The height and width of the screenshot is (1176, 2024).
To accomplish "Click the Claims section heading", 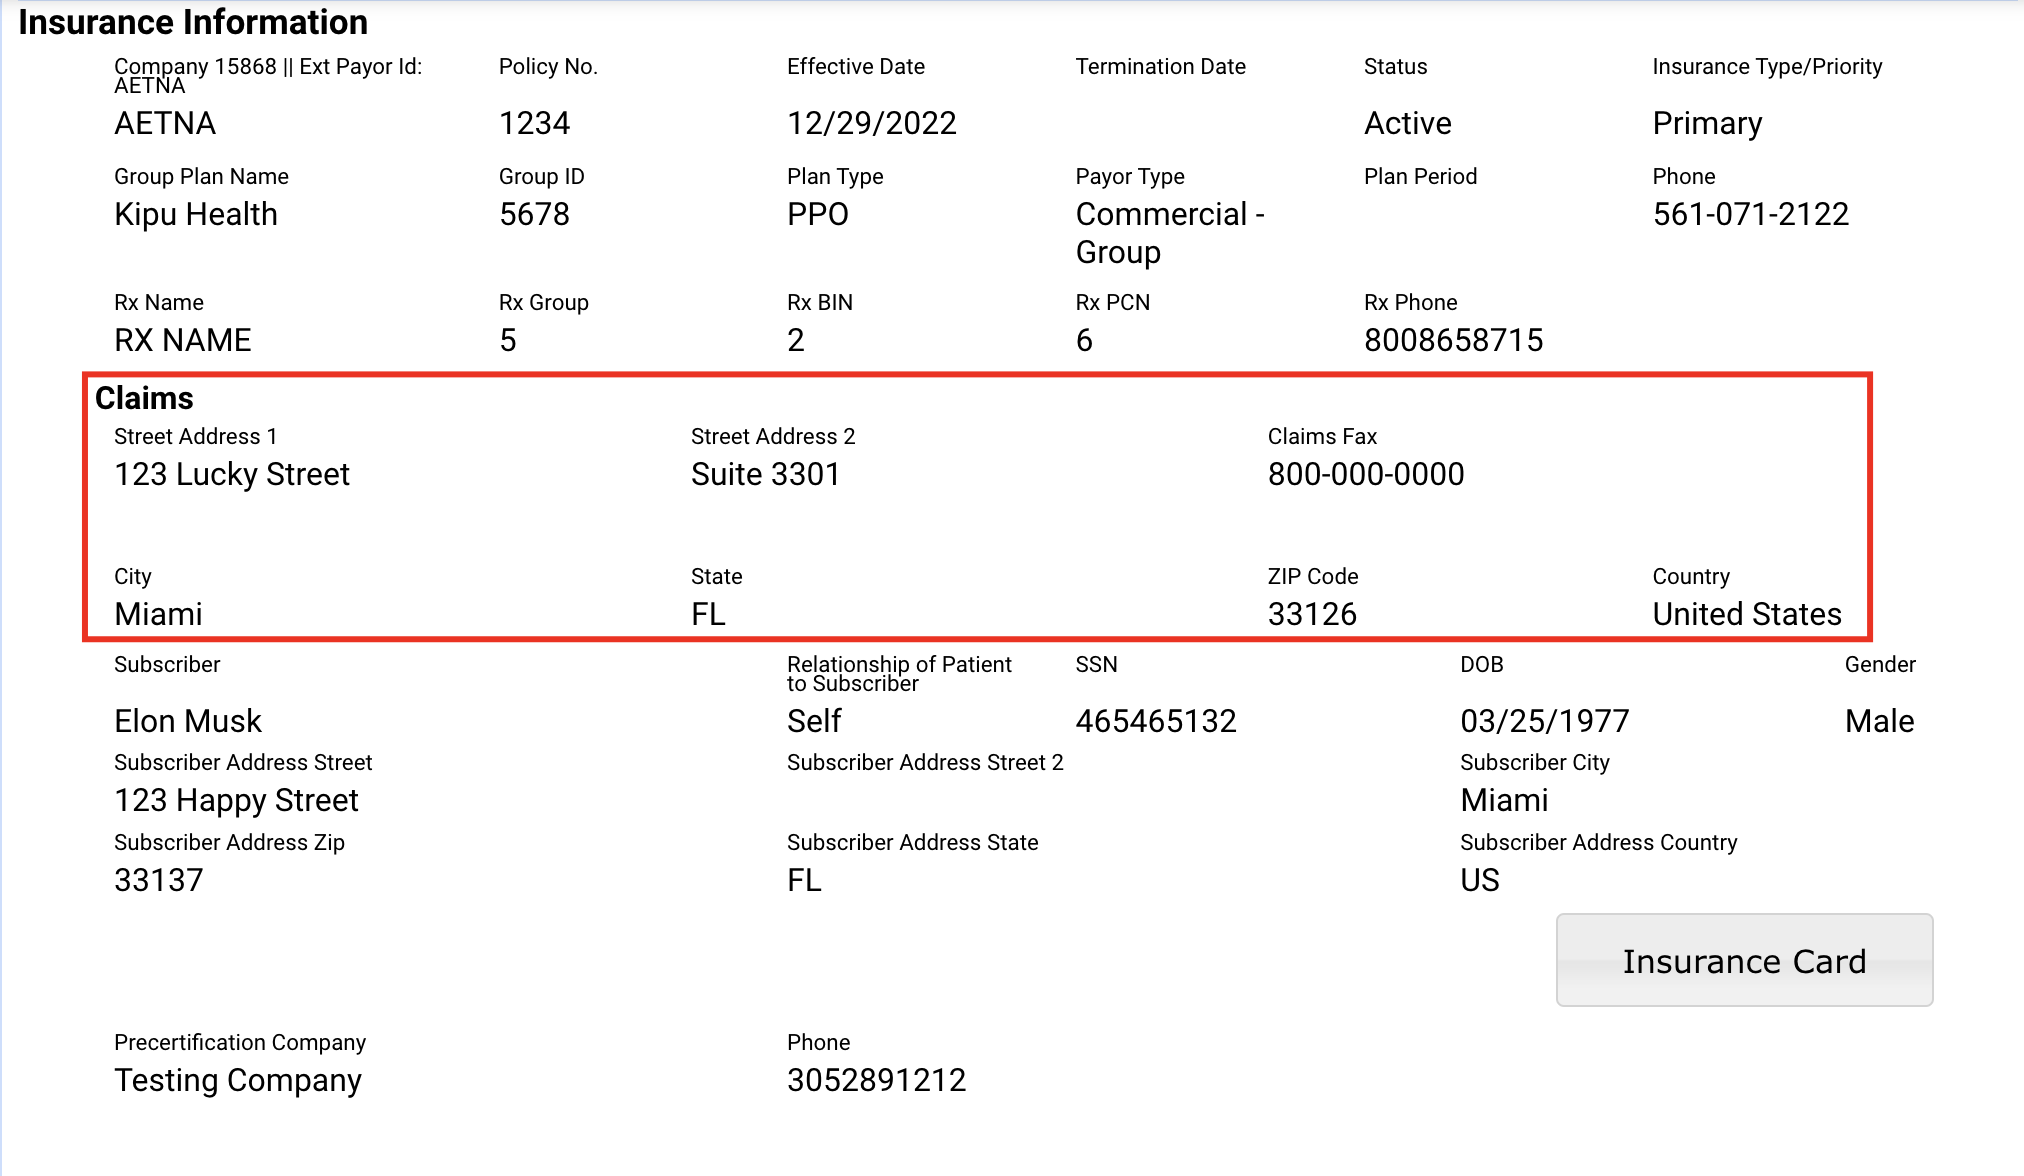I will click(x=144, y=398).
